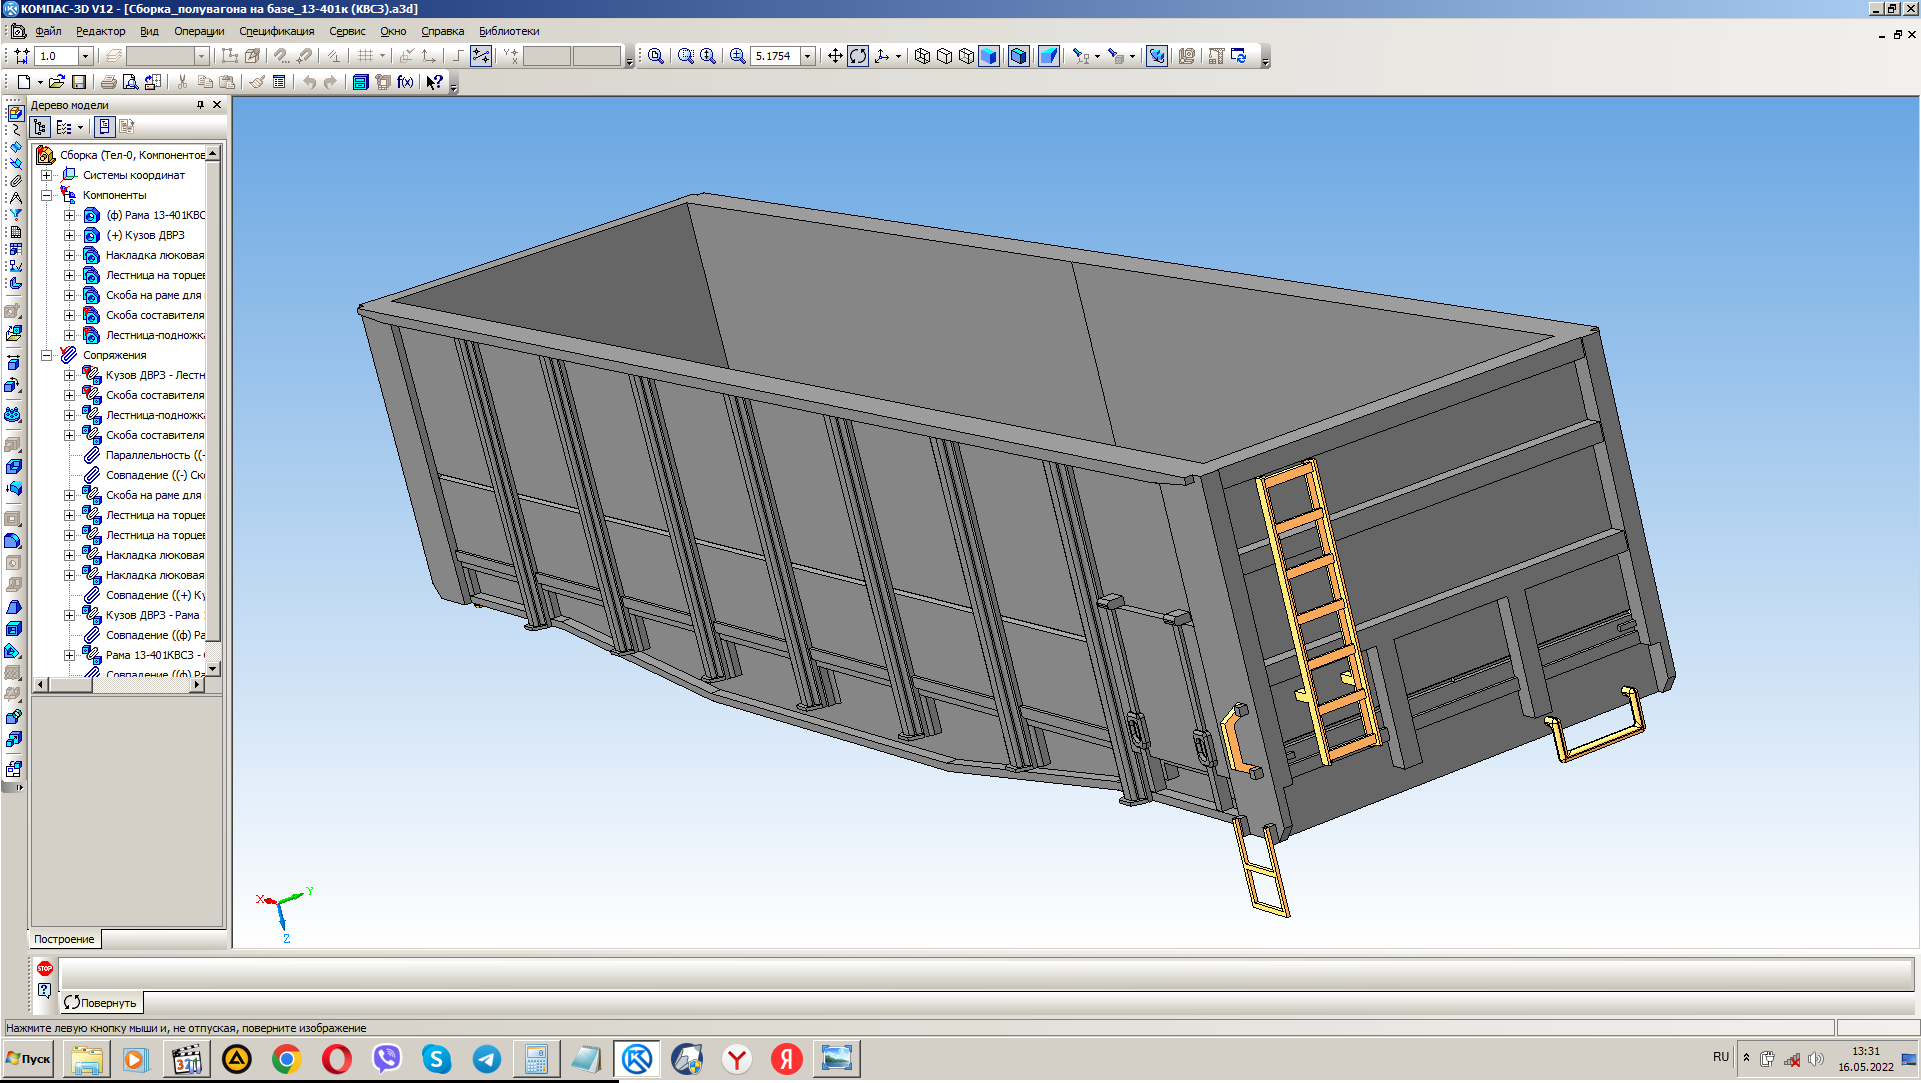Toggle shaded with edges display mode

pyautogui.click(x=1018, y=56)
